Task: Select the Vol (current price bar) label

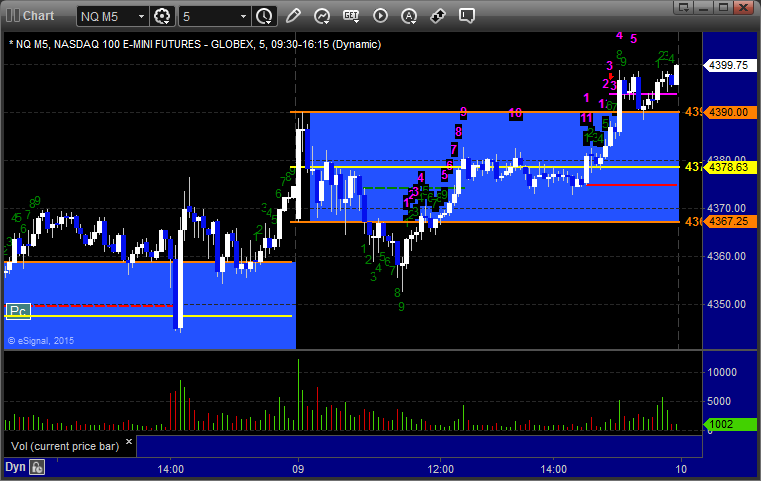Action: 65,446
